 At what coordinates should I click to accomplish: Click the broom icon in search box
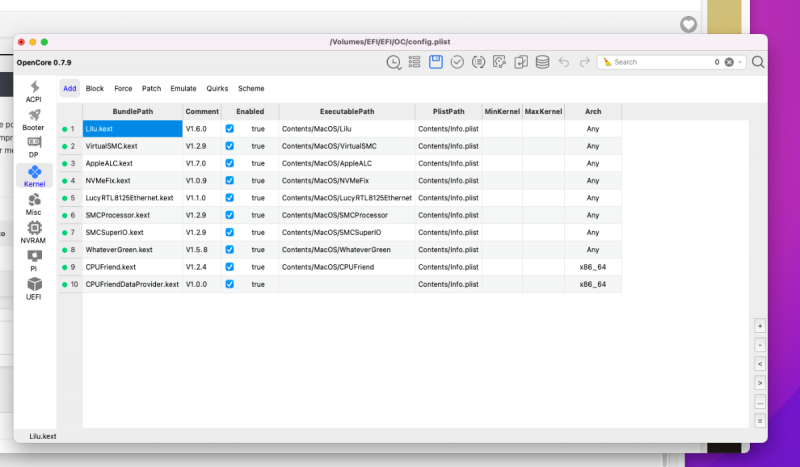click(x=607, y=62)
